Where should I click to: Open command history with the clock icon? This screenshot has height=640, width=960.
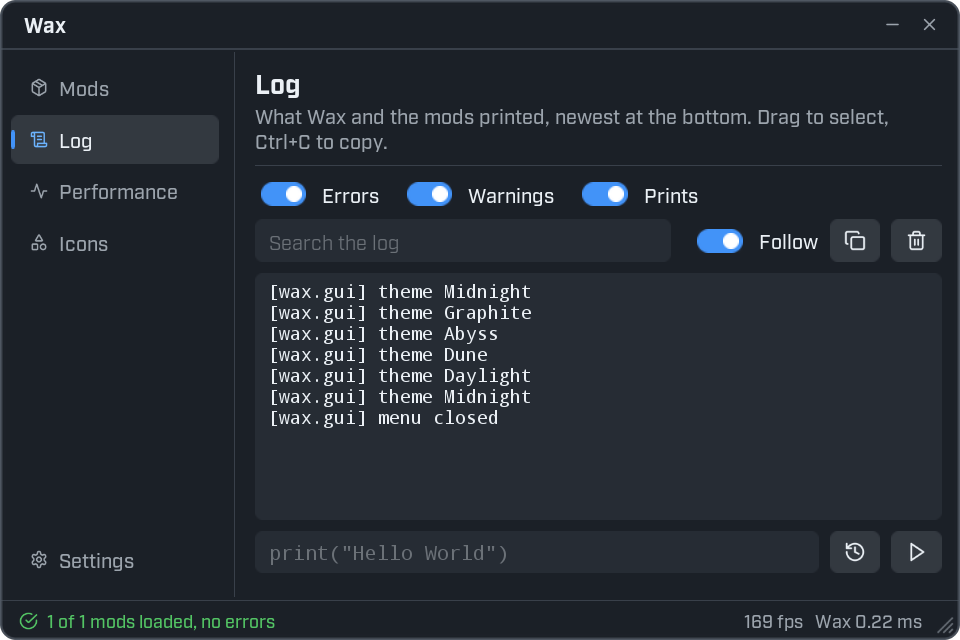pos(855,552)
